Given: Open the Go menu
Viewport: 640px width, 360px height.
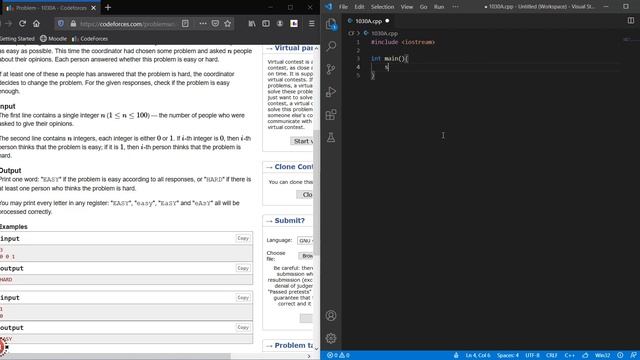Looking at the screenshot, I should coord(423,7).
